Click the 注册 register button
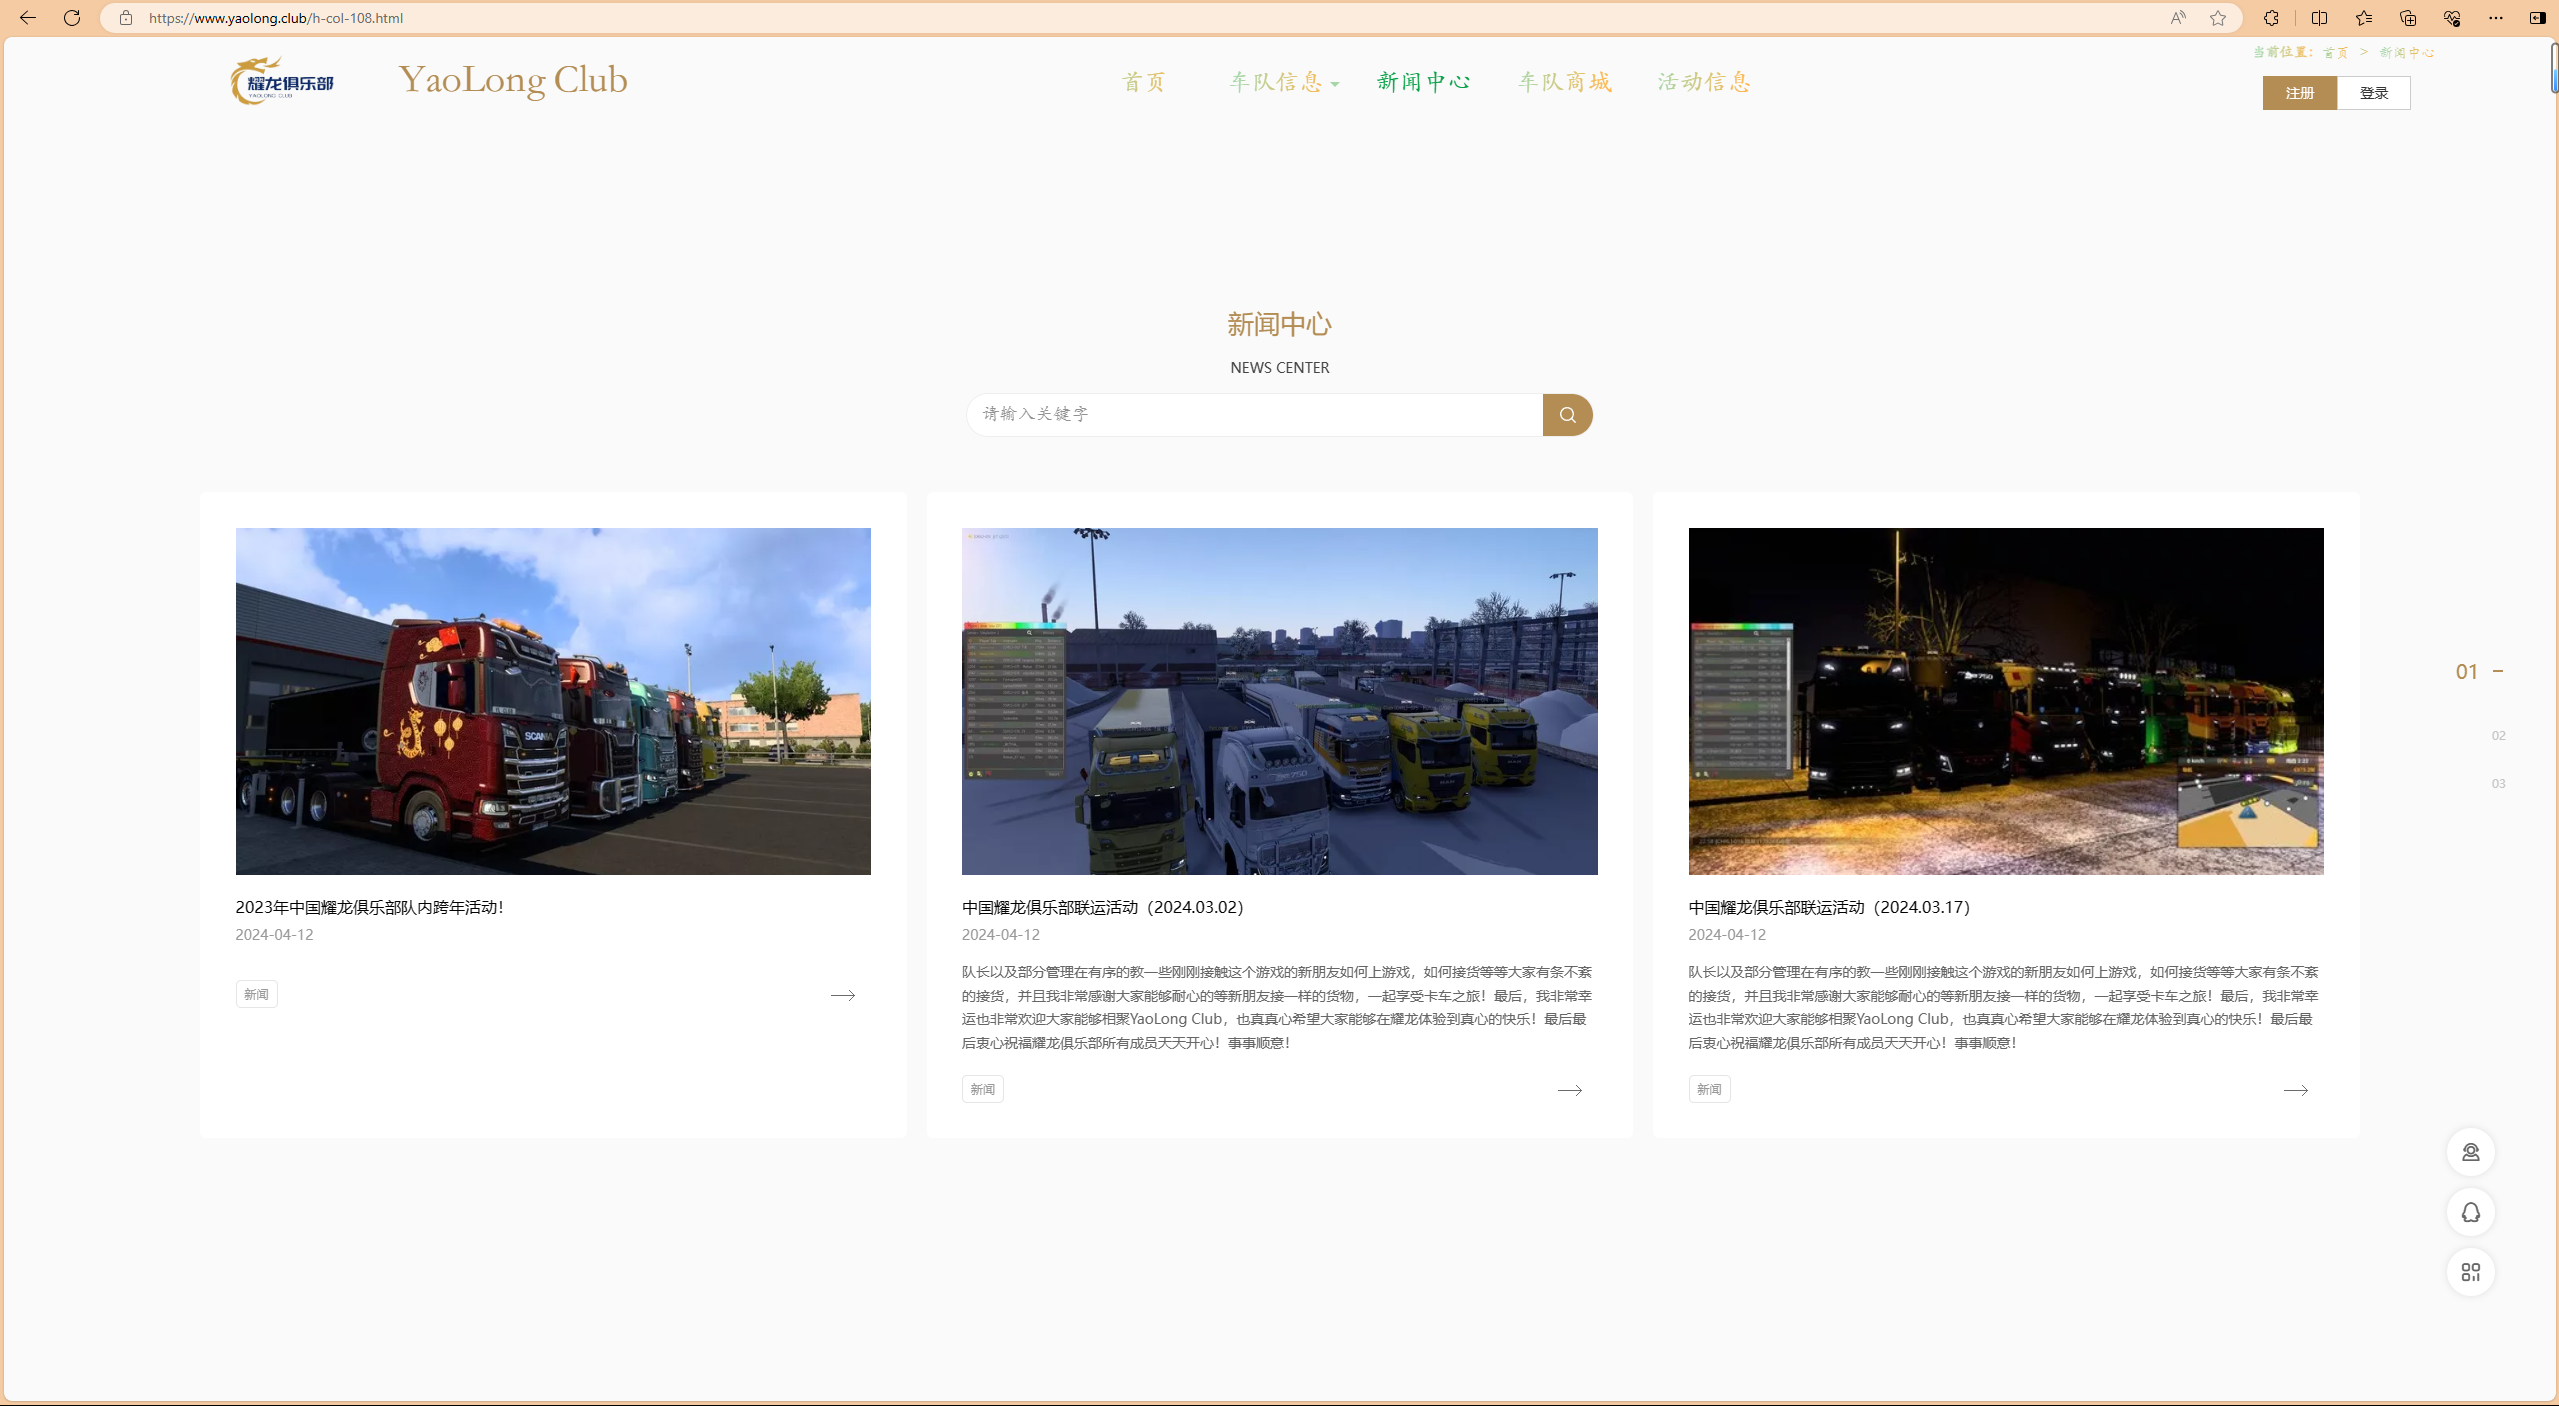The image size is (2559, 1406). click(2299, 93)
